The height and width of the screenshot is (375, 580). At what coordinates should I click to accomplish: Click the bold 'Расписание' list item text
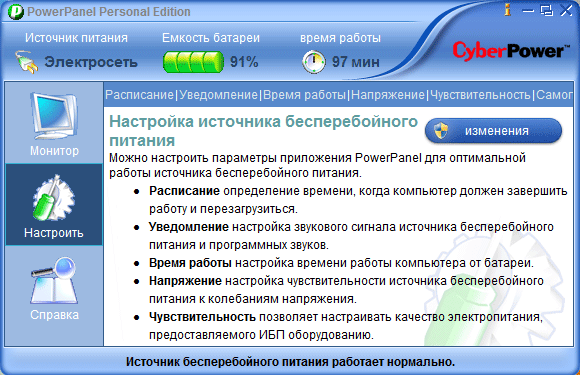(184, 191)
